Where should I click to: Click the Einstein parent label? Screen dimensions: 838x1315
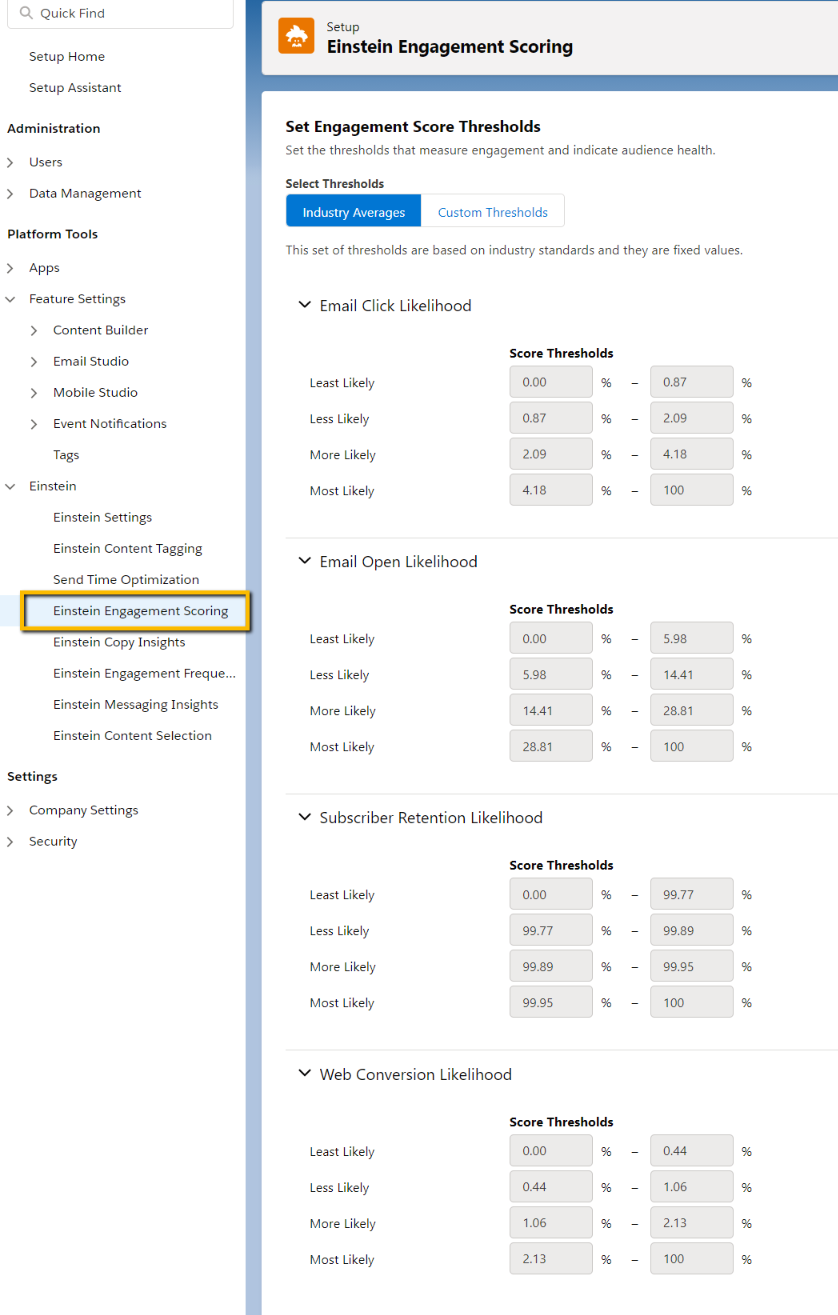coord(53,486)
